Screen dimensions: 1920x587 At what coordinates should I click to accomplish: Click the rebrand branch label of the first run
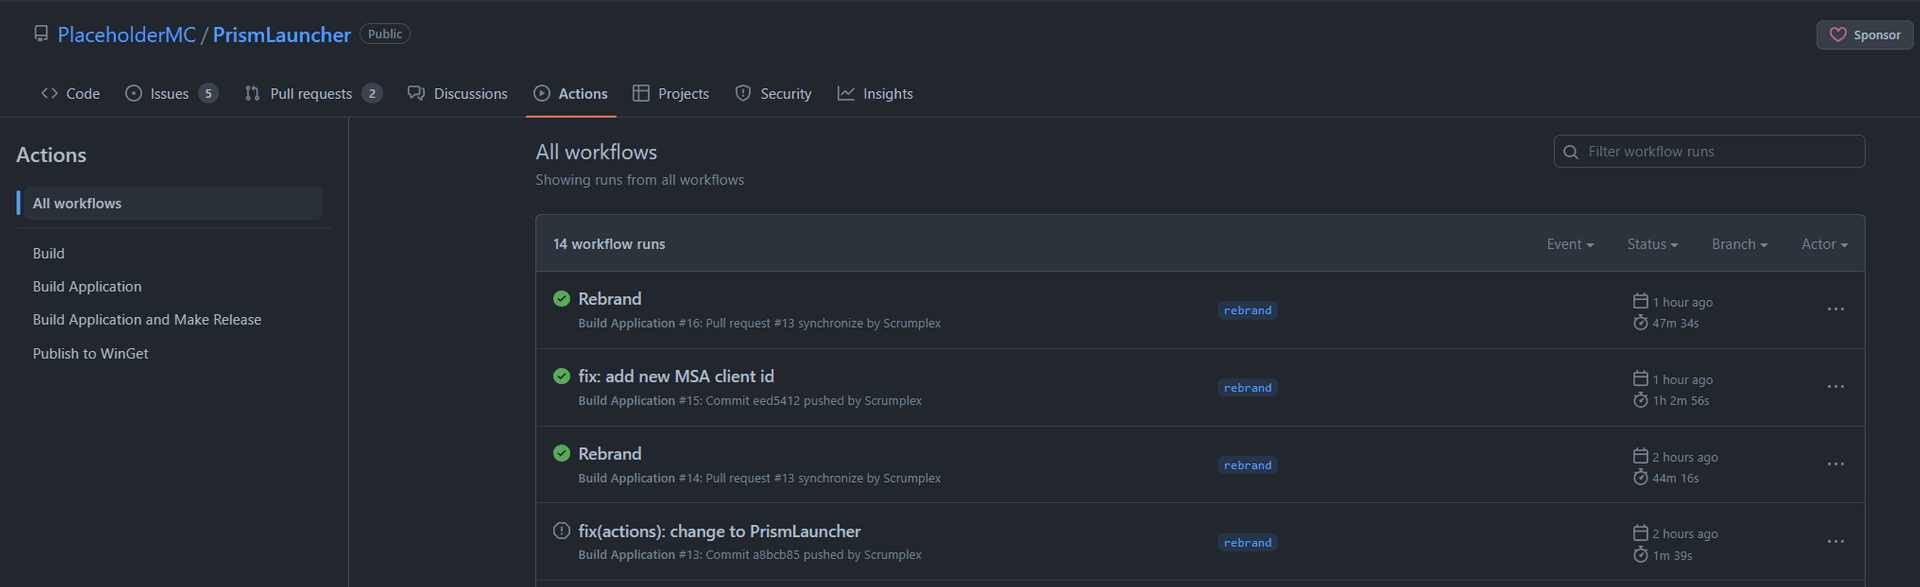(x=1247, y=310)
